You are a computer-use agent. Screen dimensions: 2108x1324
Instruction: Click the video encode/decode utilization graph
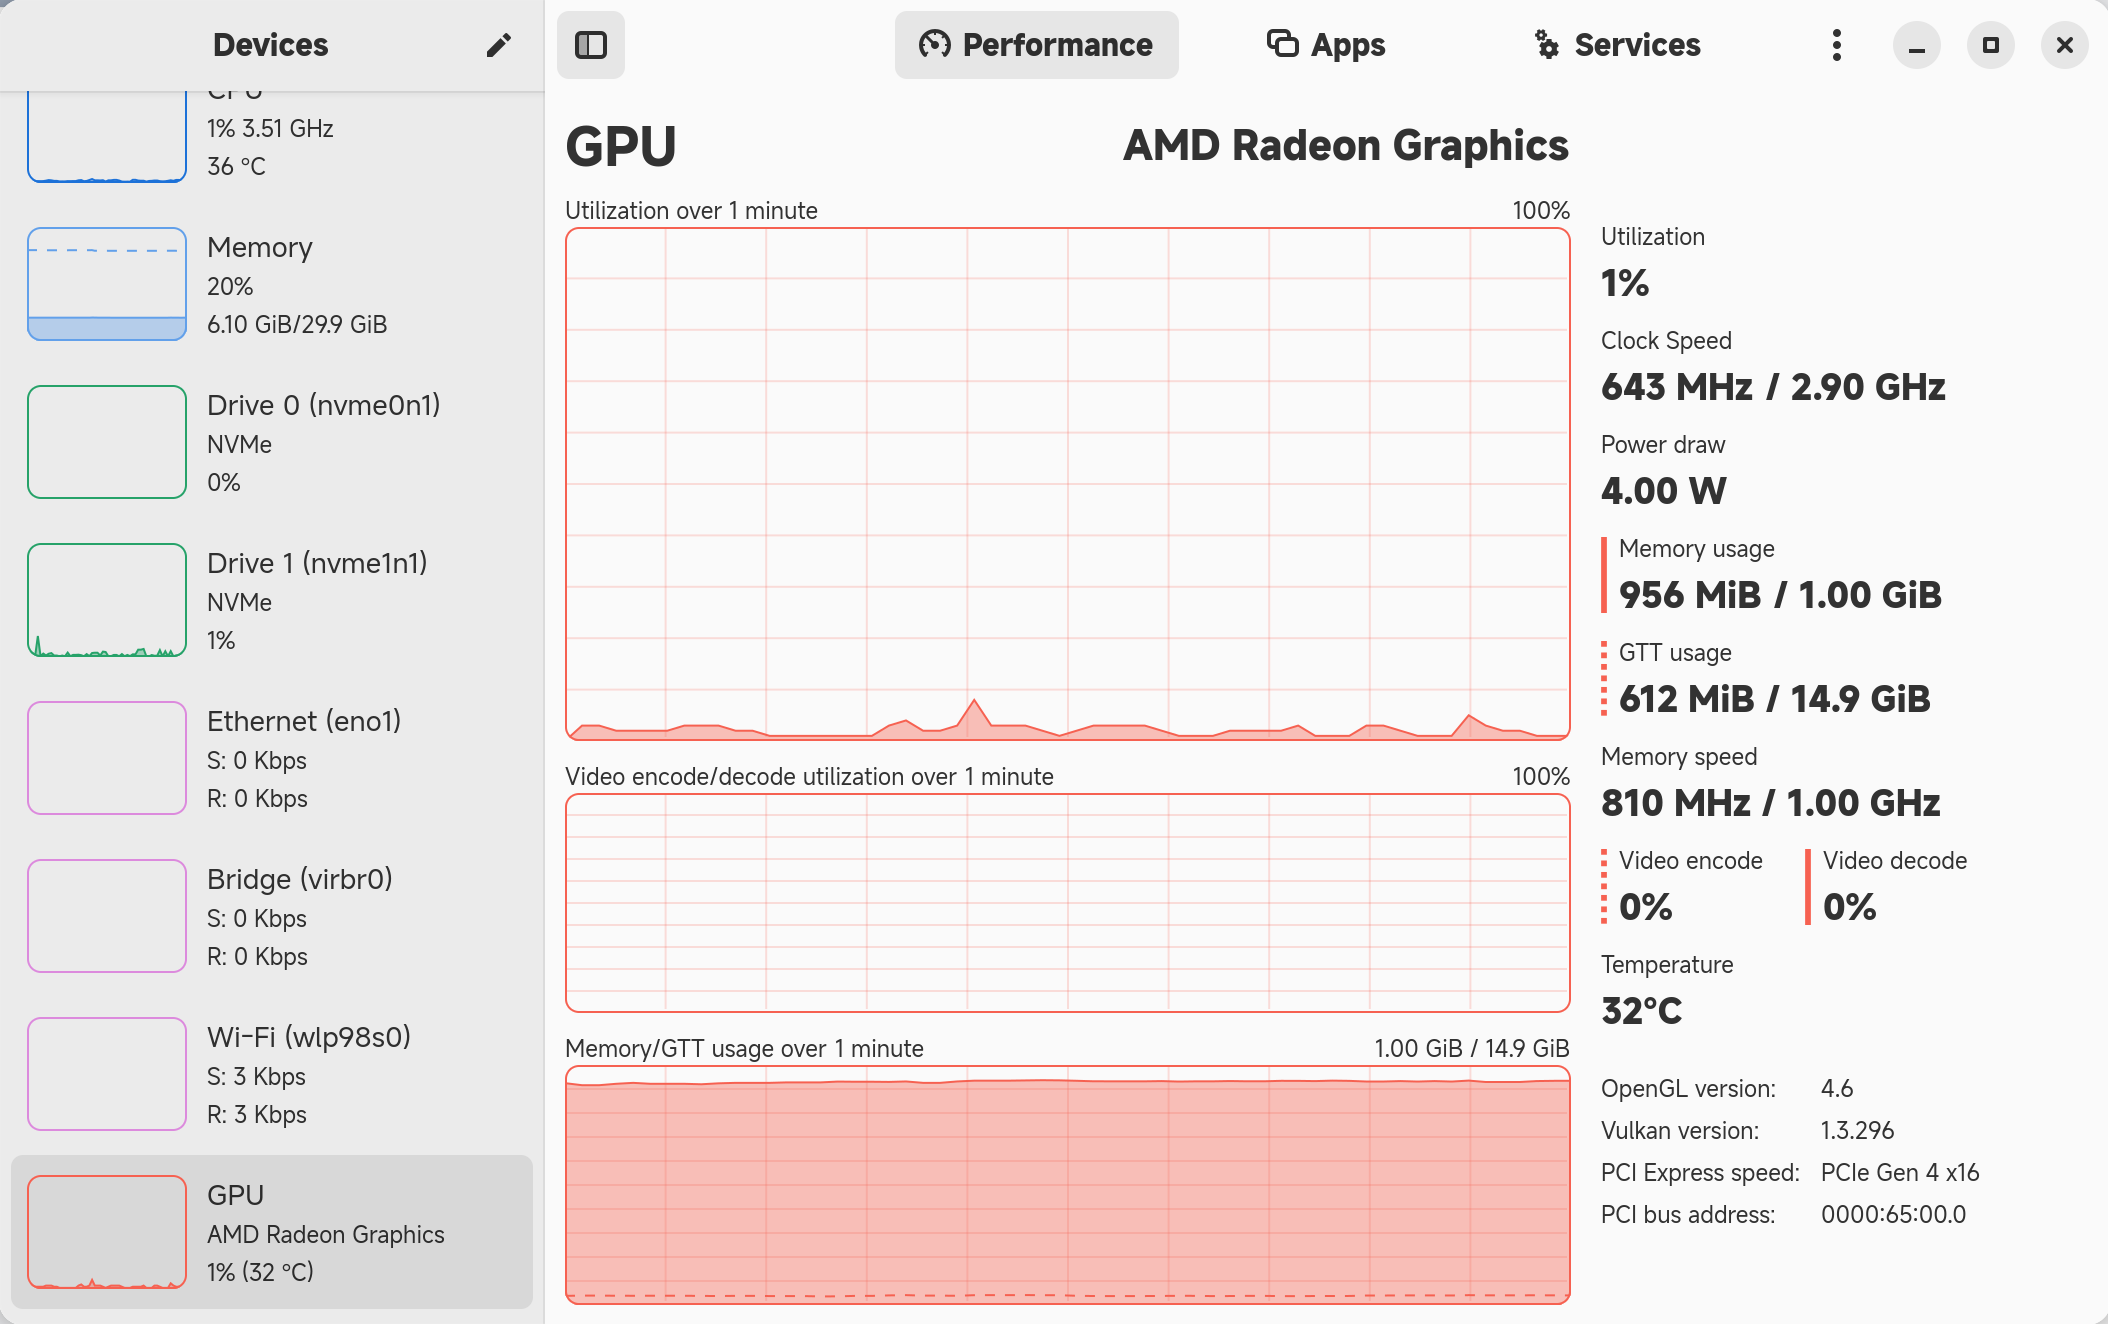tap(1067, 904)
